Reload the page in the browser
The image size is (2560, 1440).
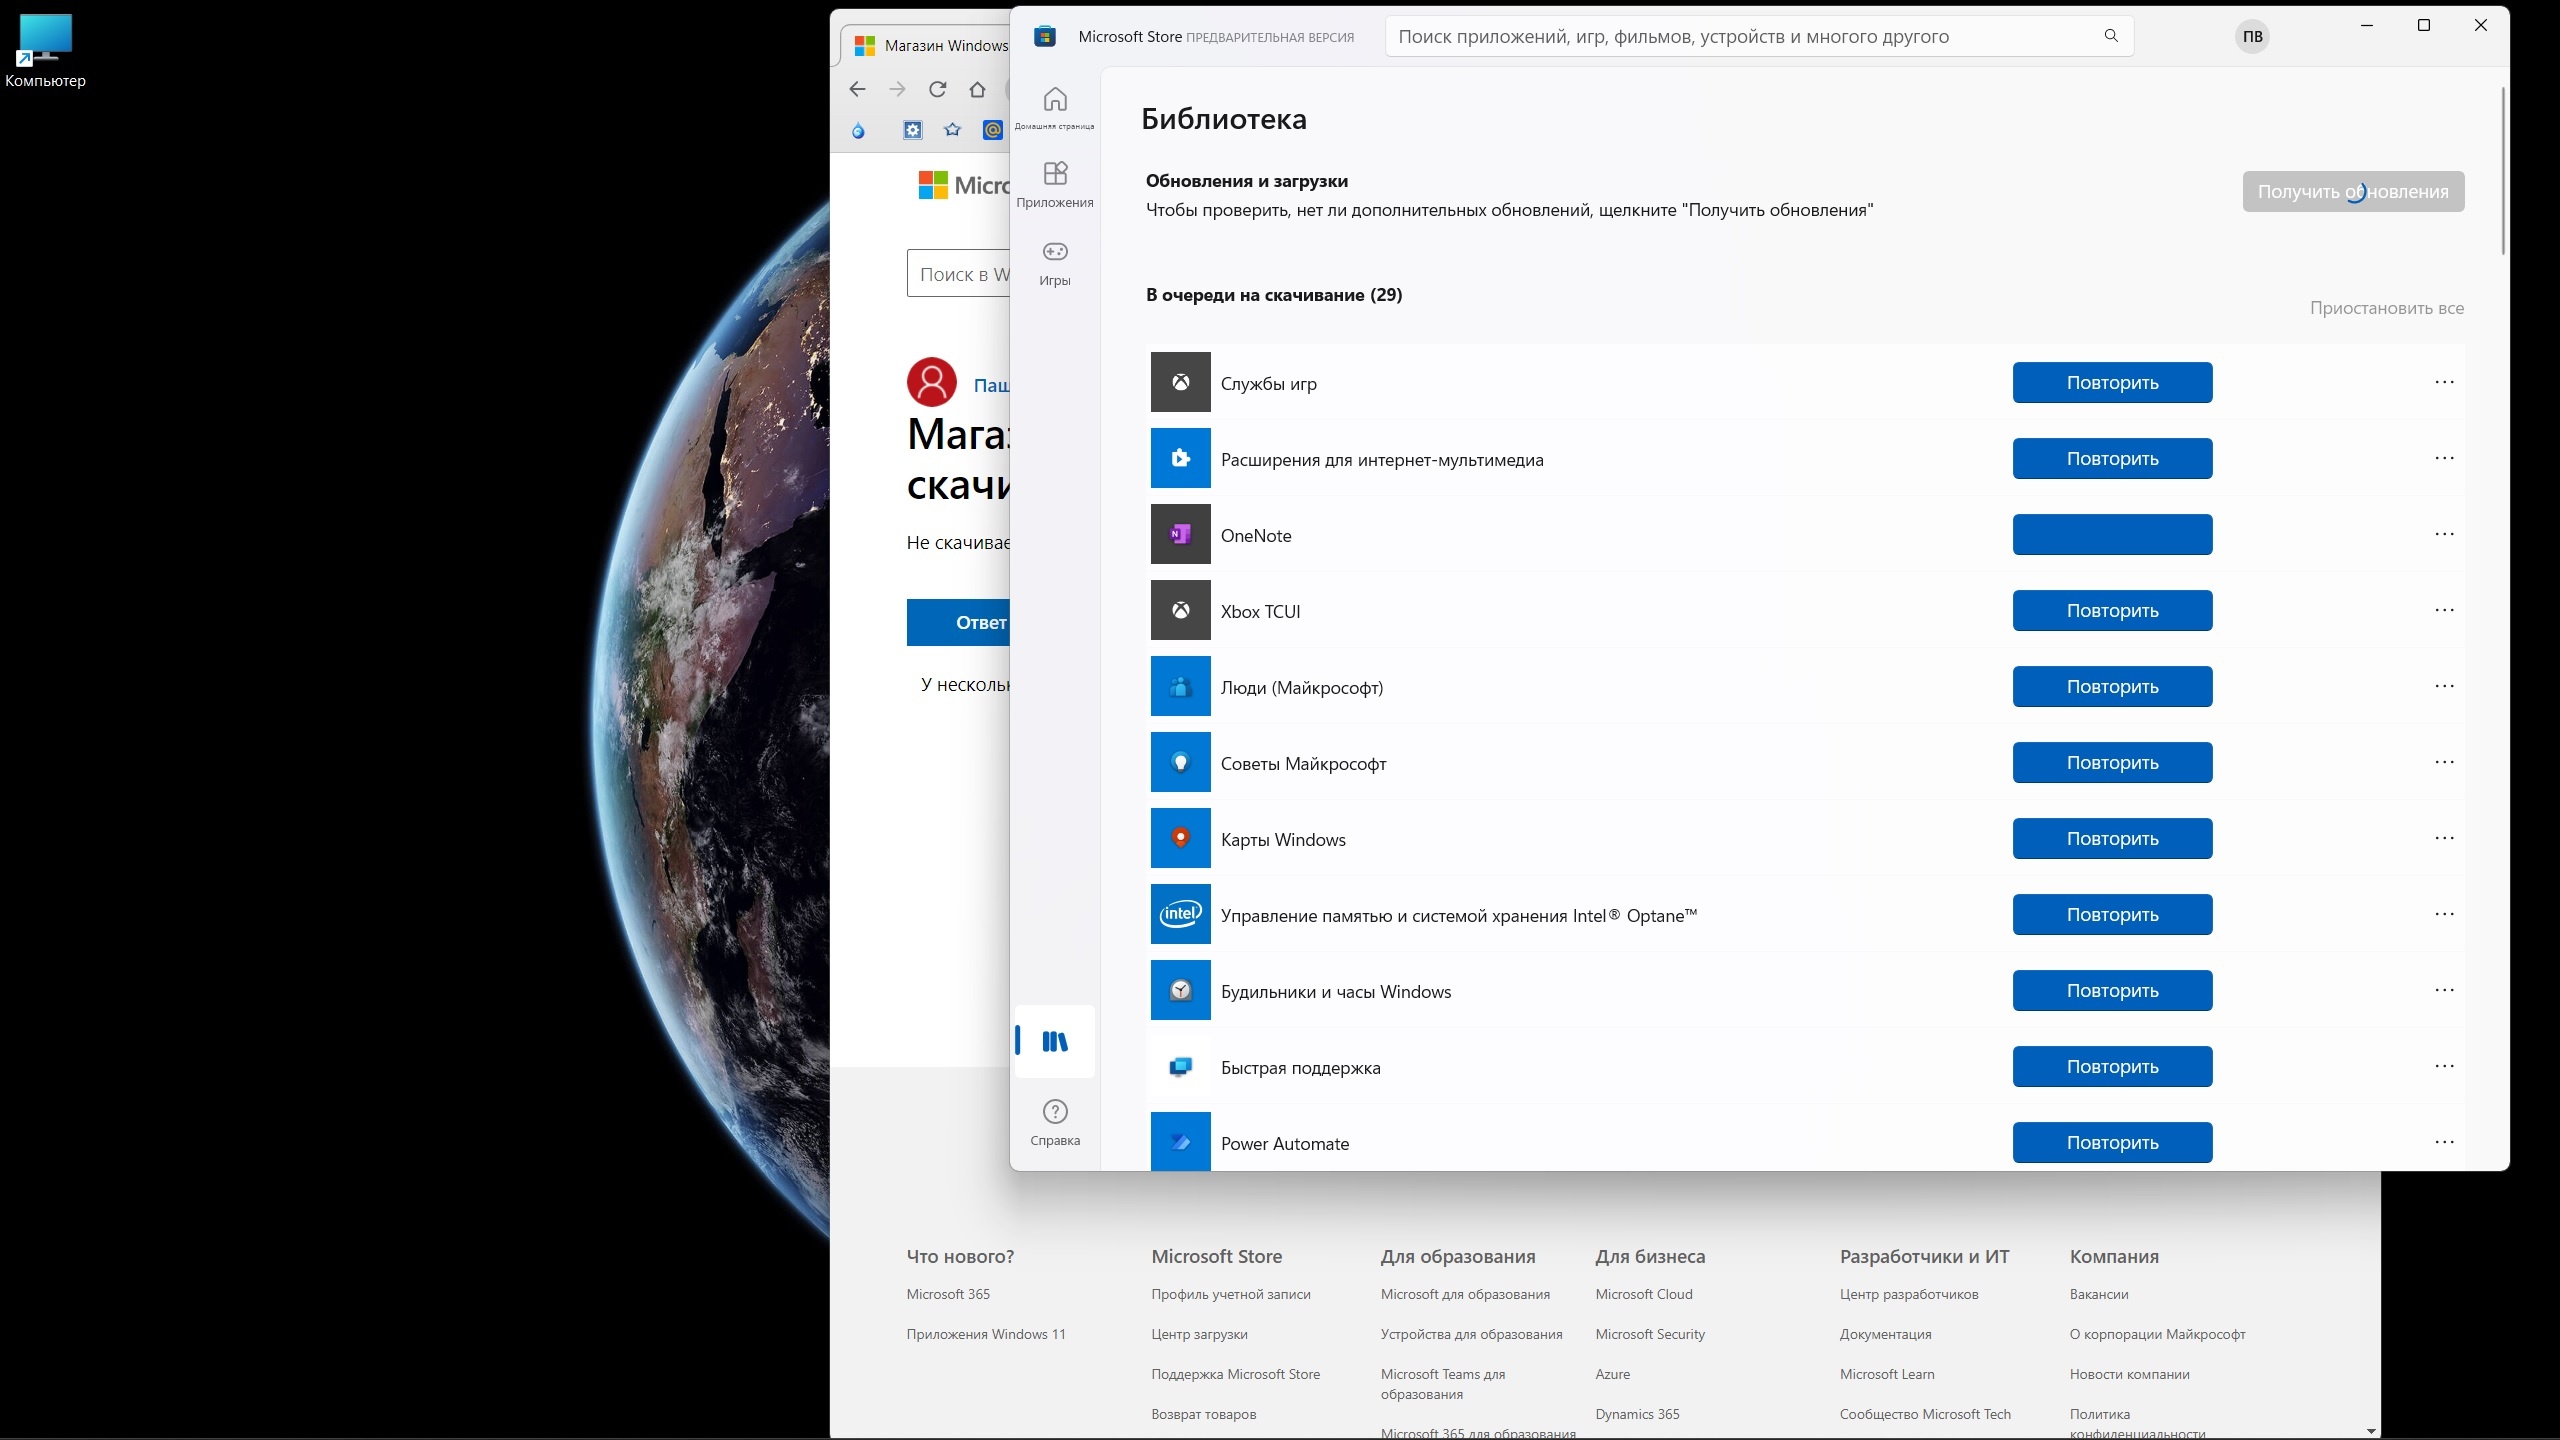coord(937,89)
